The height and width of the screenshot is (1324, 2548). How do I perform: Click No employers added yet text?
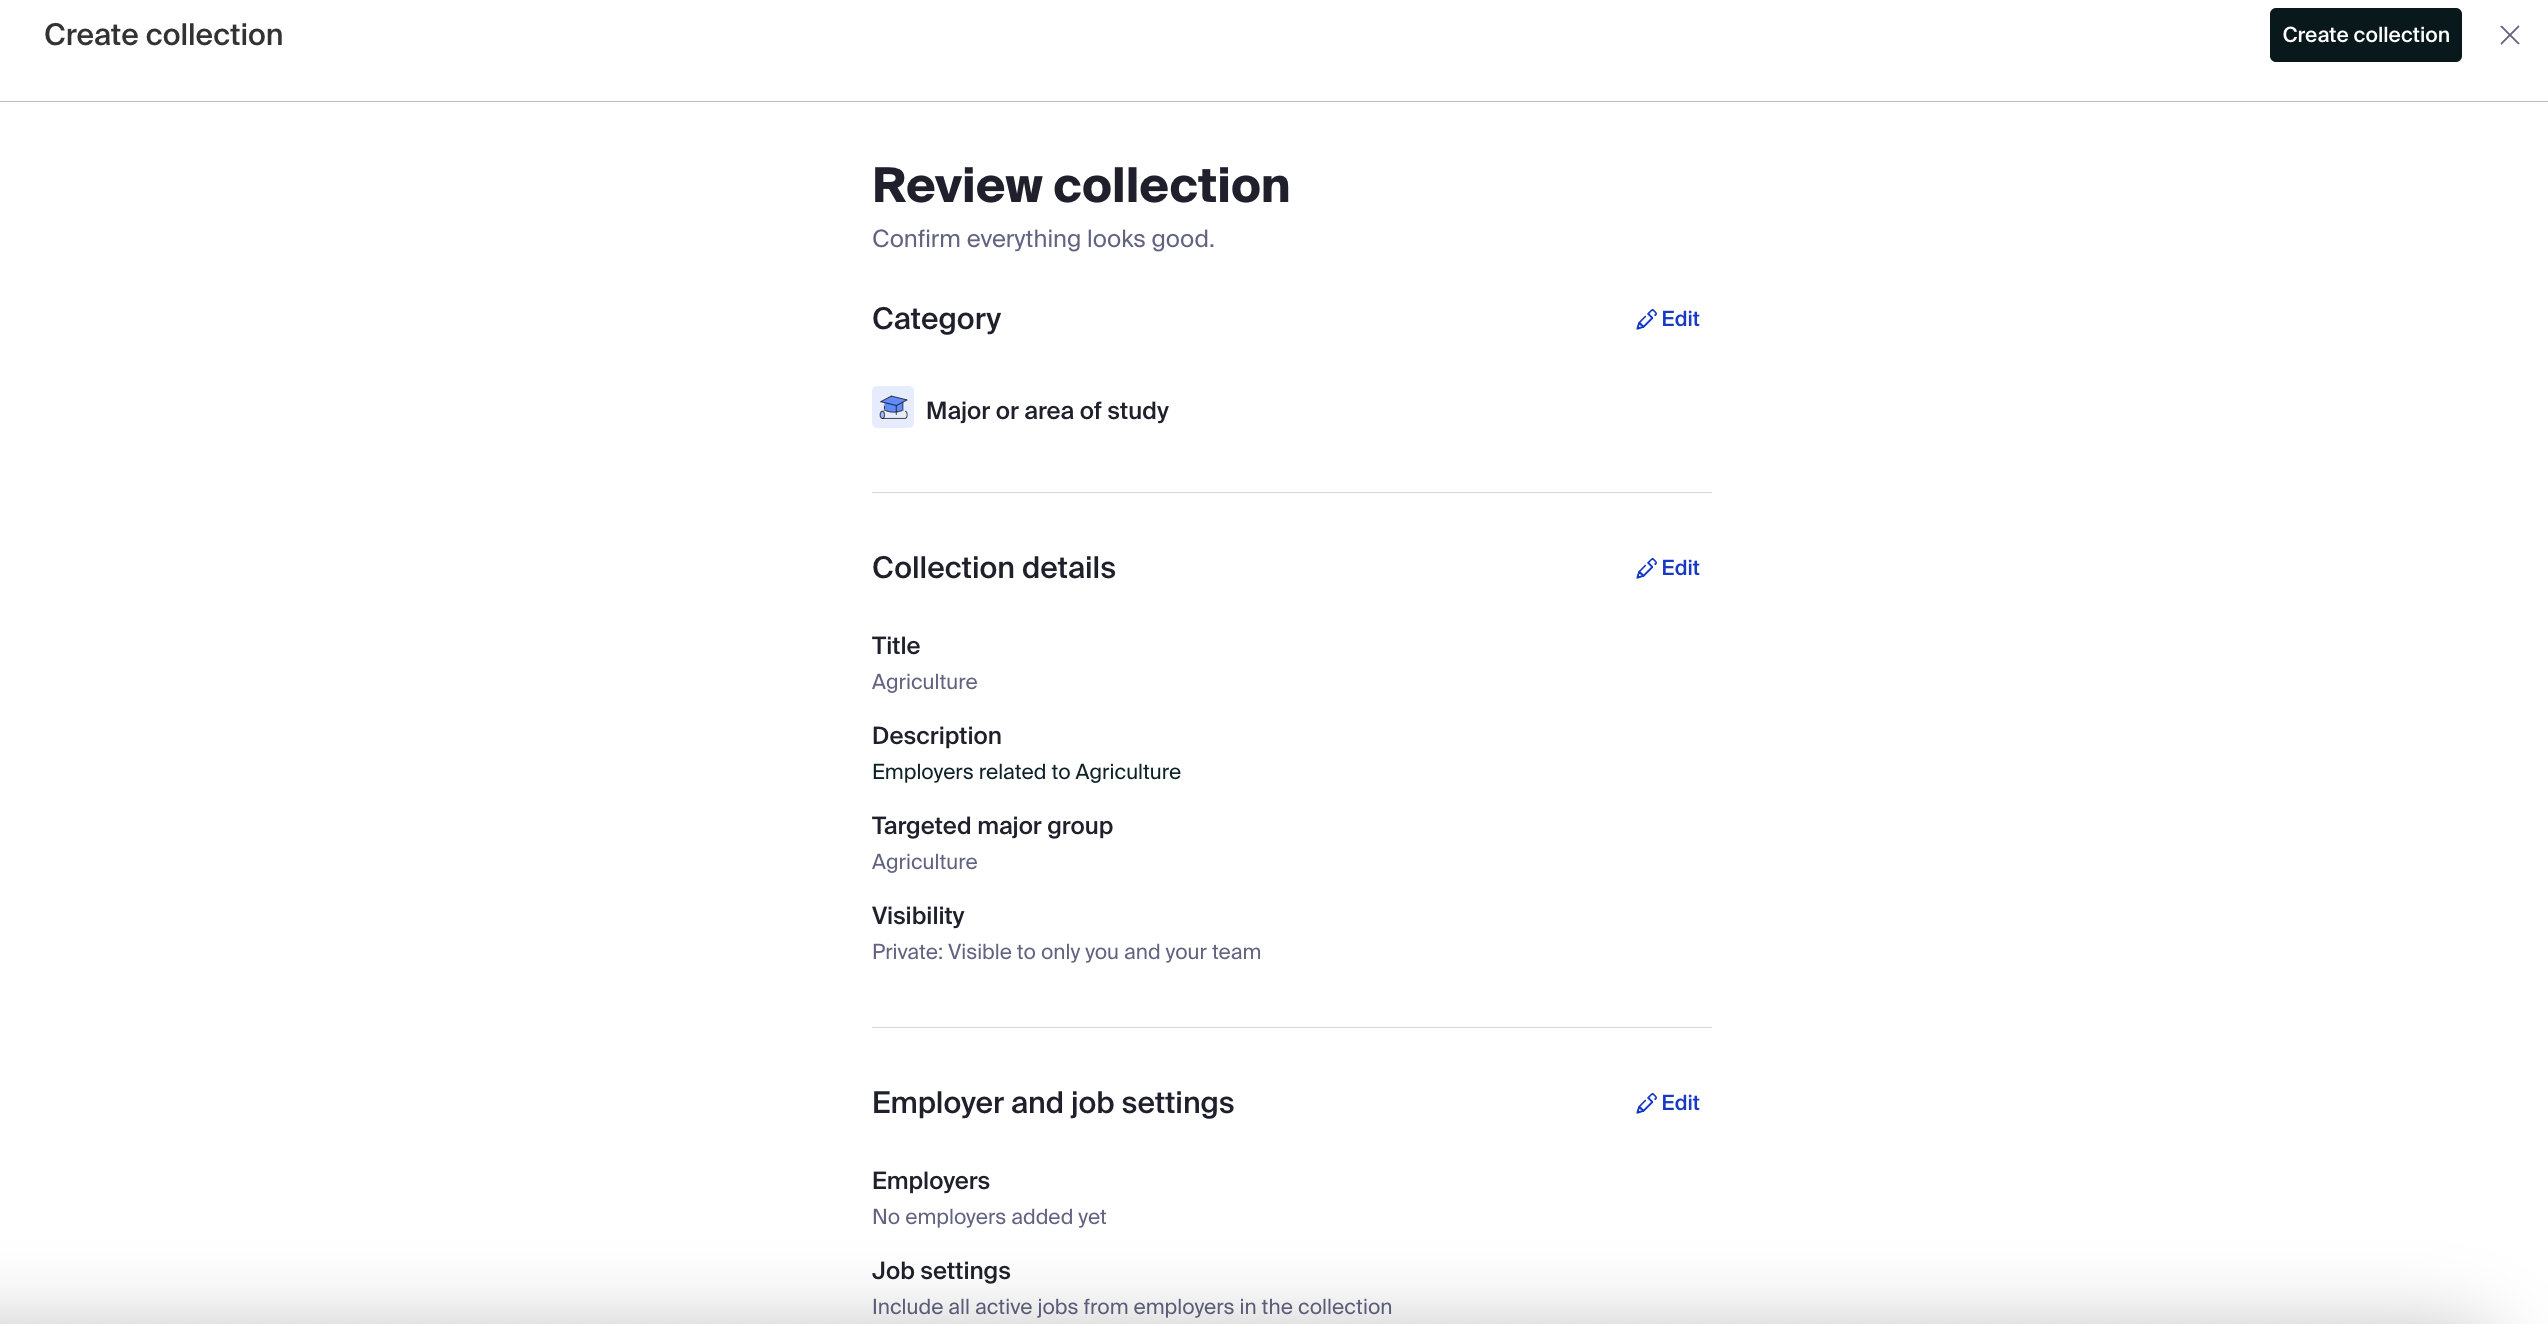(988, 1217)
